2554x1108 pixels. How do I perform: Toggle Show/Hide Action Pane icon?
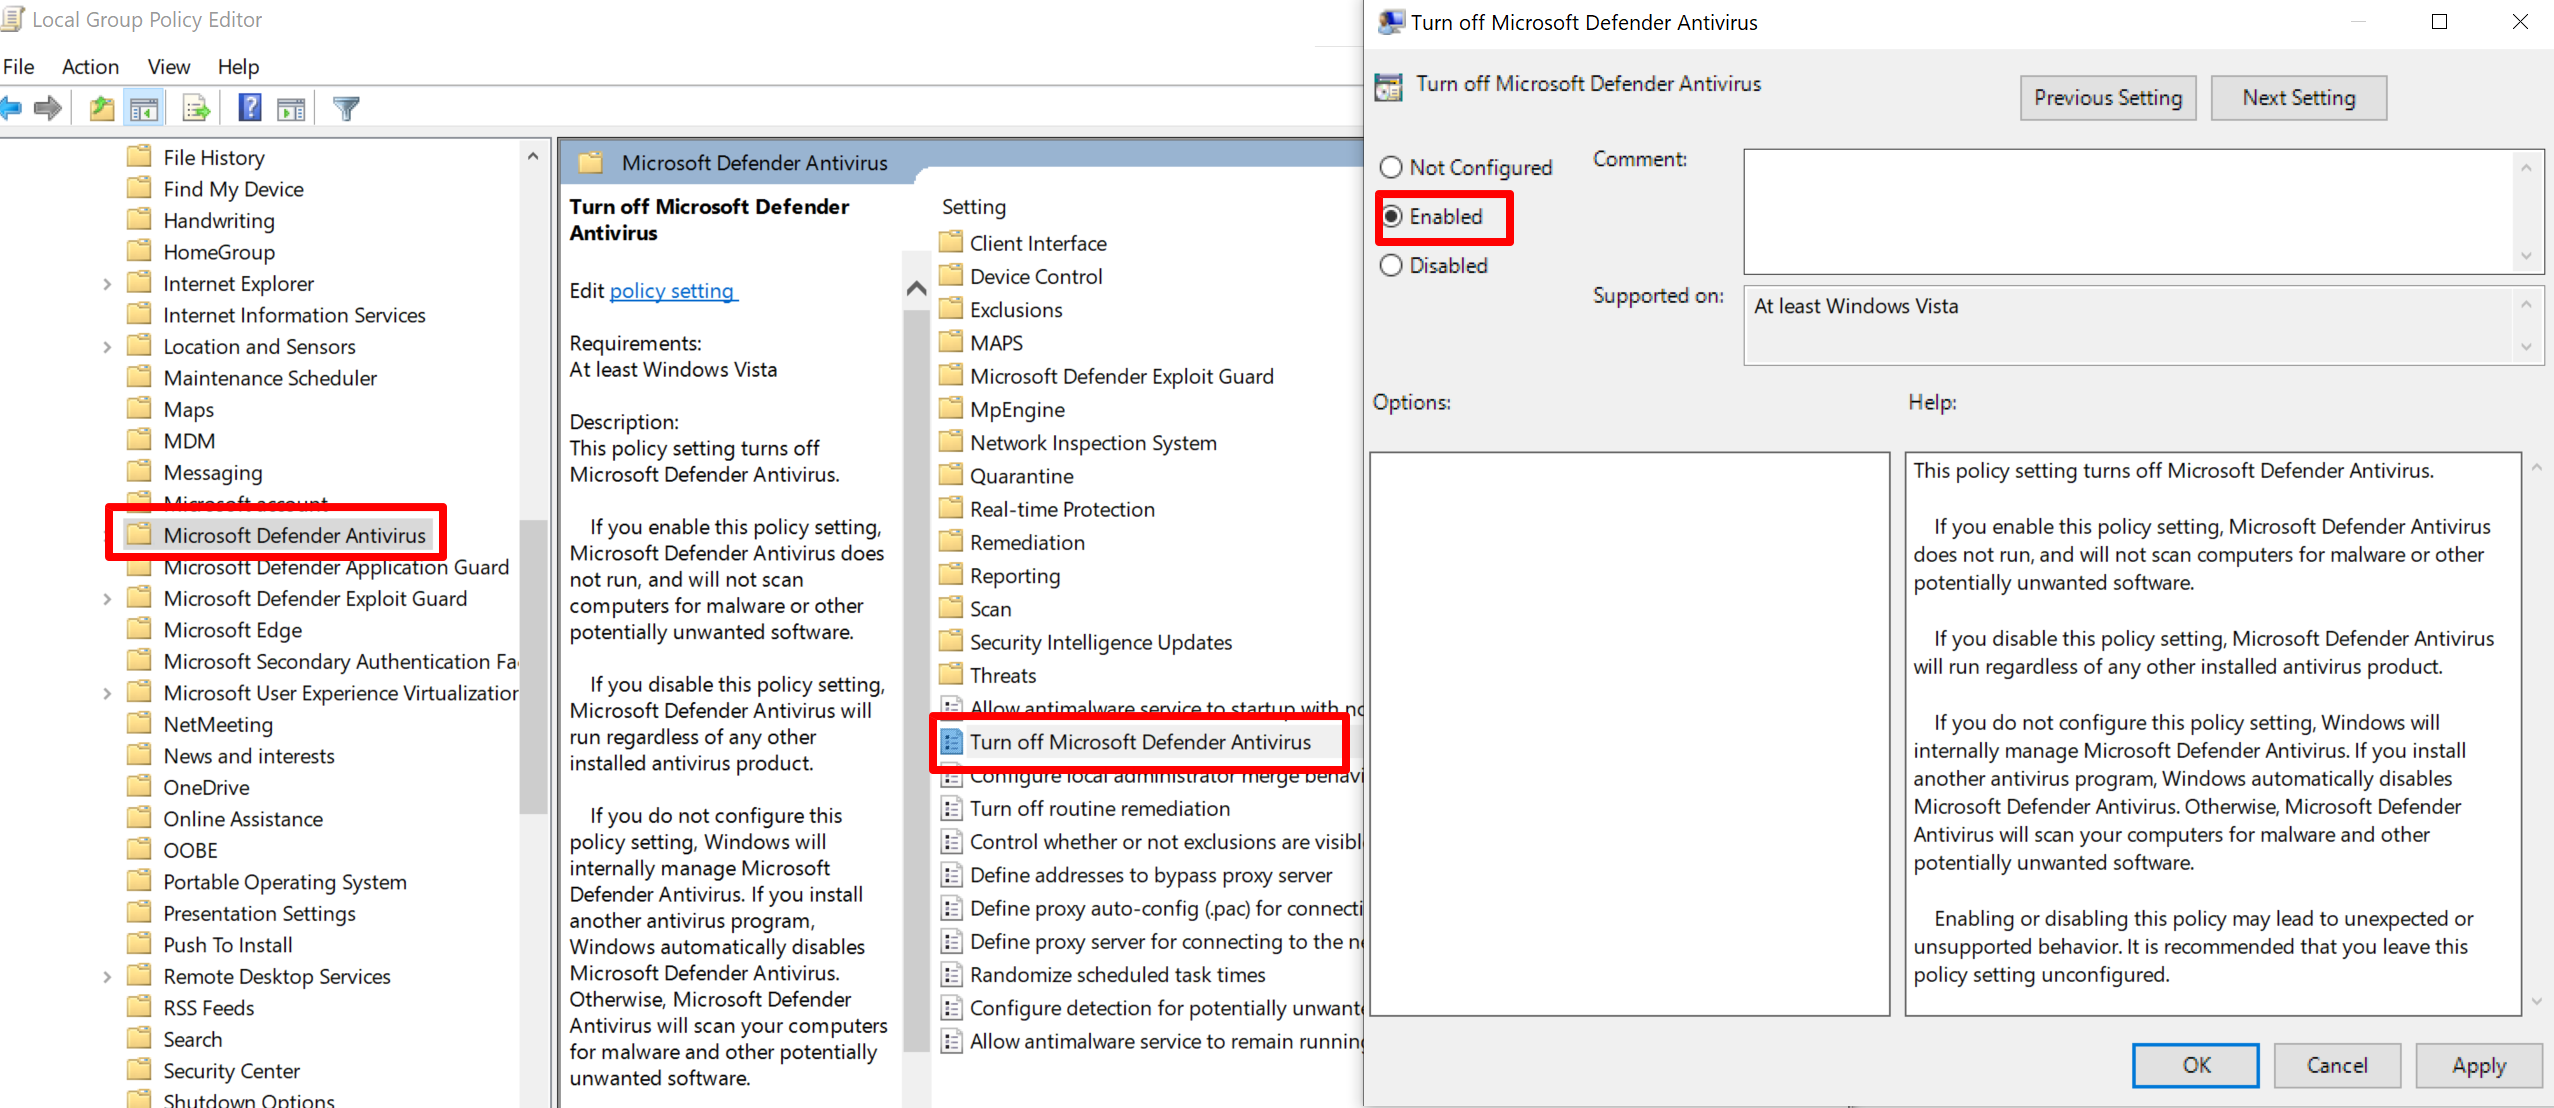291,108
